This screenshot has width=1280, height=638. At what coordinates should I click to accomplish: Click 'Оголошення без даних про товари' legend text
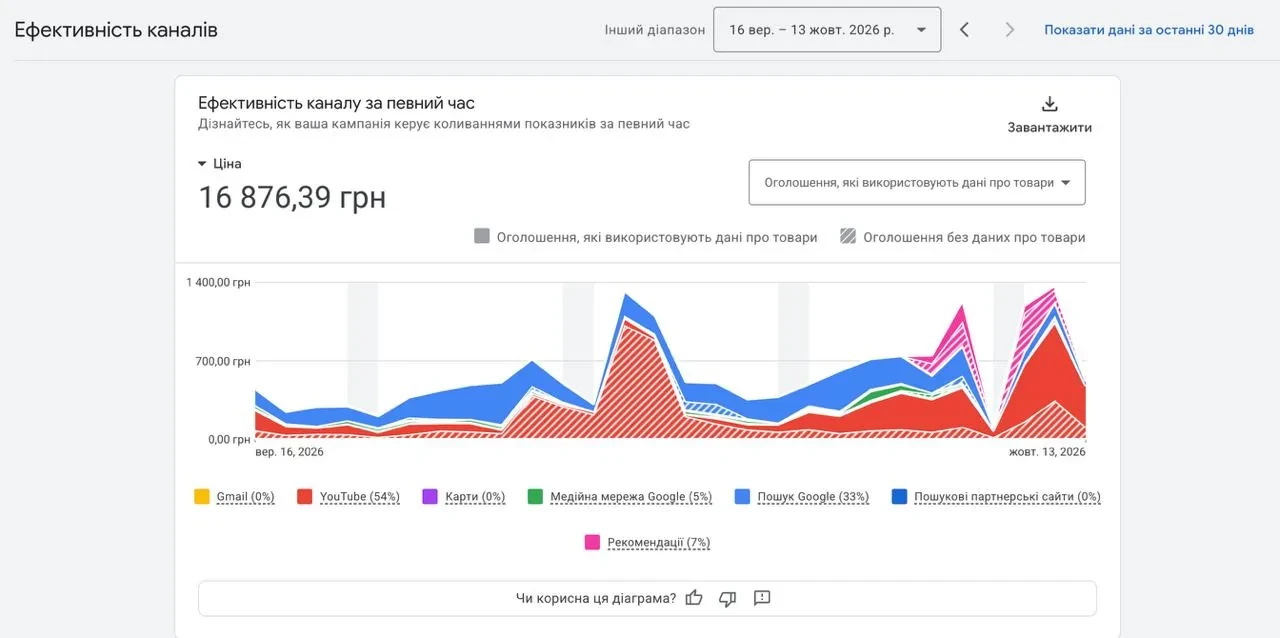tap(974, 237)
